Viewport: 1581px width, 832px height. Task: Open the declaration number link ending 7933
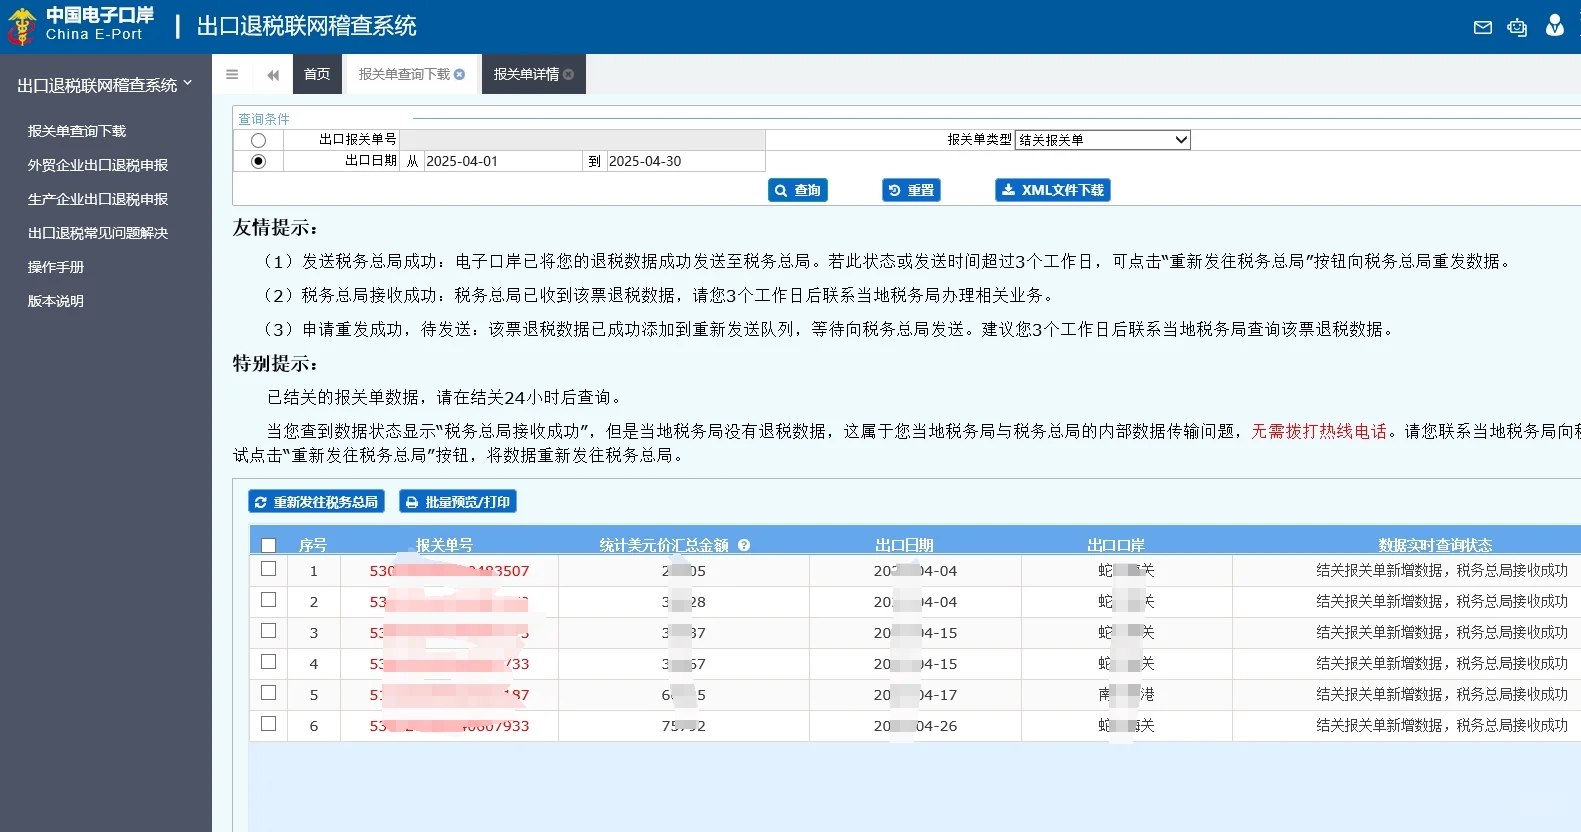pyautogui.click(x=449, y=726)
